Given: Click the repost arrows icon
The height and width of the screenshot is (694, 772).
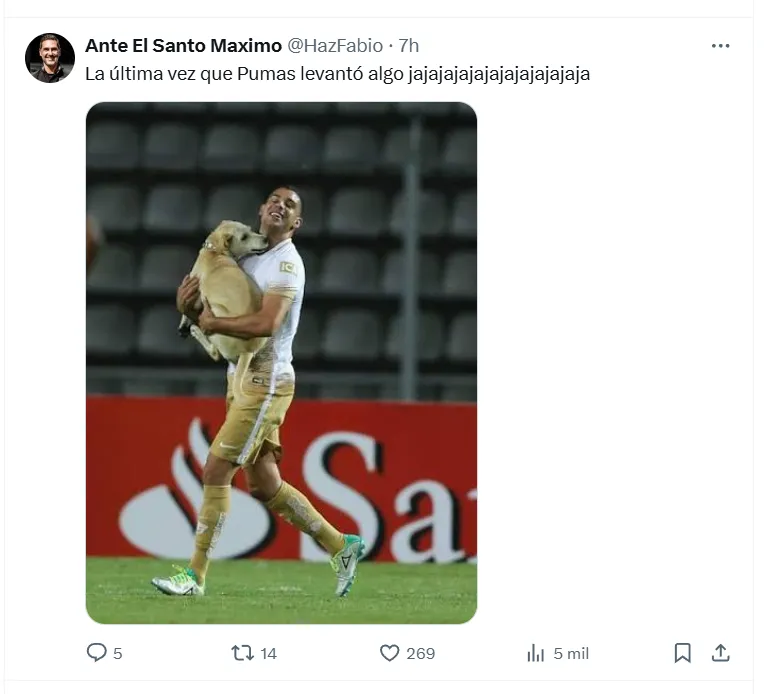Looking at the screenshot, I should 242,653.
